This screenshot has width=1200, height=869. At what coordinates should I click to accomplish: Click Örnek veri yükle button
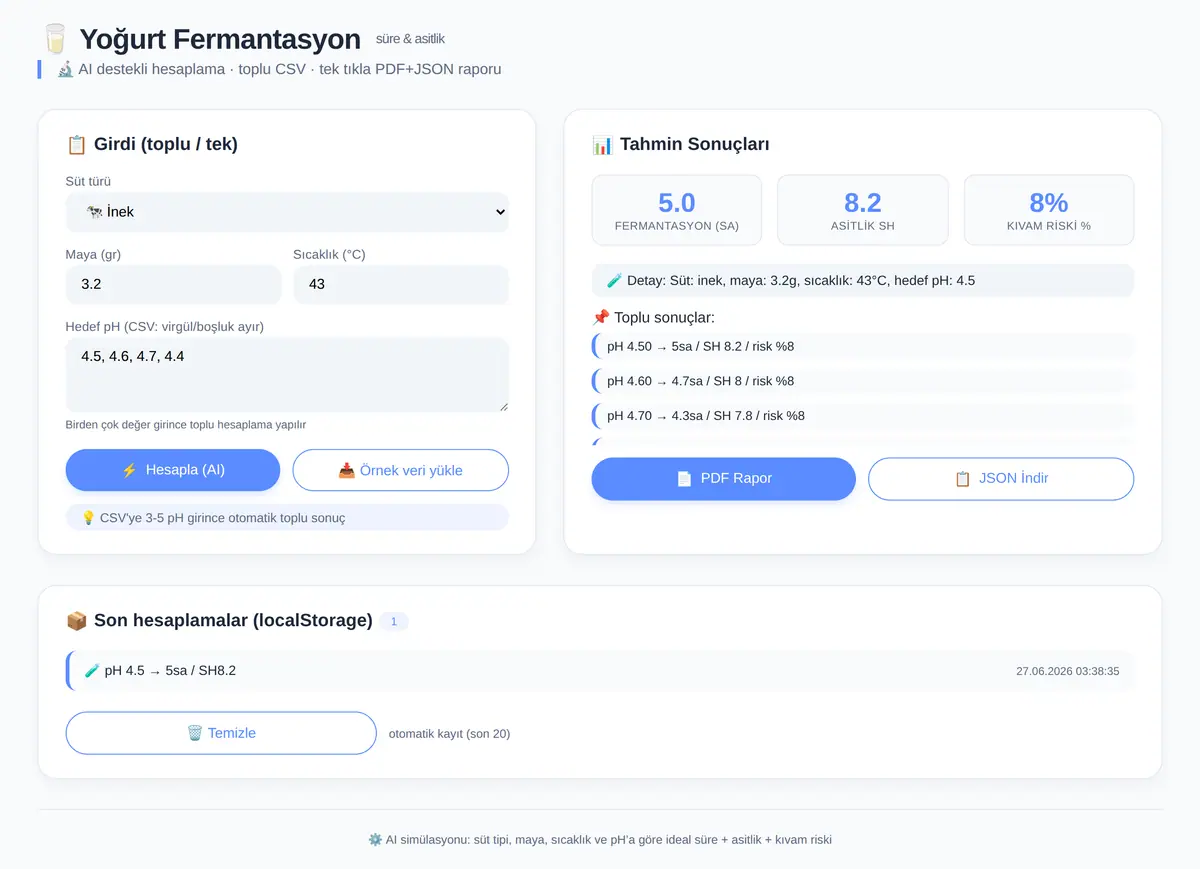pyautogui.click(x=401, y=470)
